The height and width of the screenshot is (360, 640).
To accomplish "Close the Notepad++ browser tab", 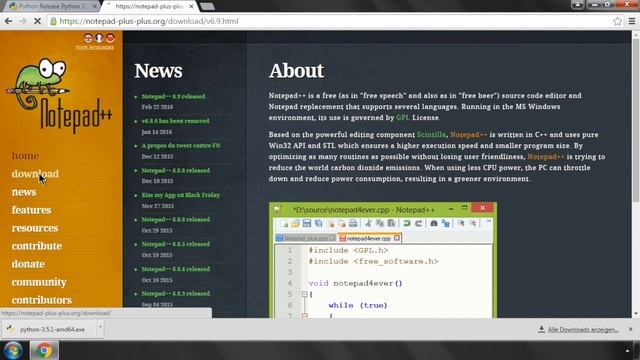I will click(x=191, y=7).
